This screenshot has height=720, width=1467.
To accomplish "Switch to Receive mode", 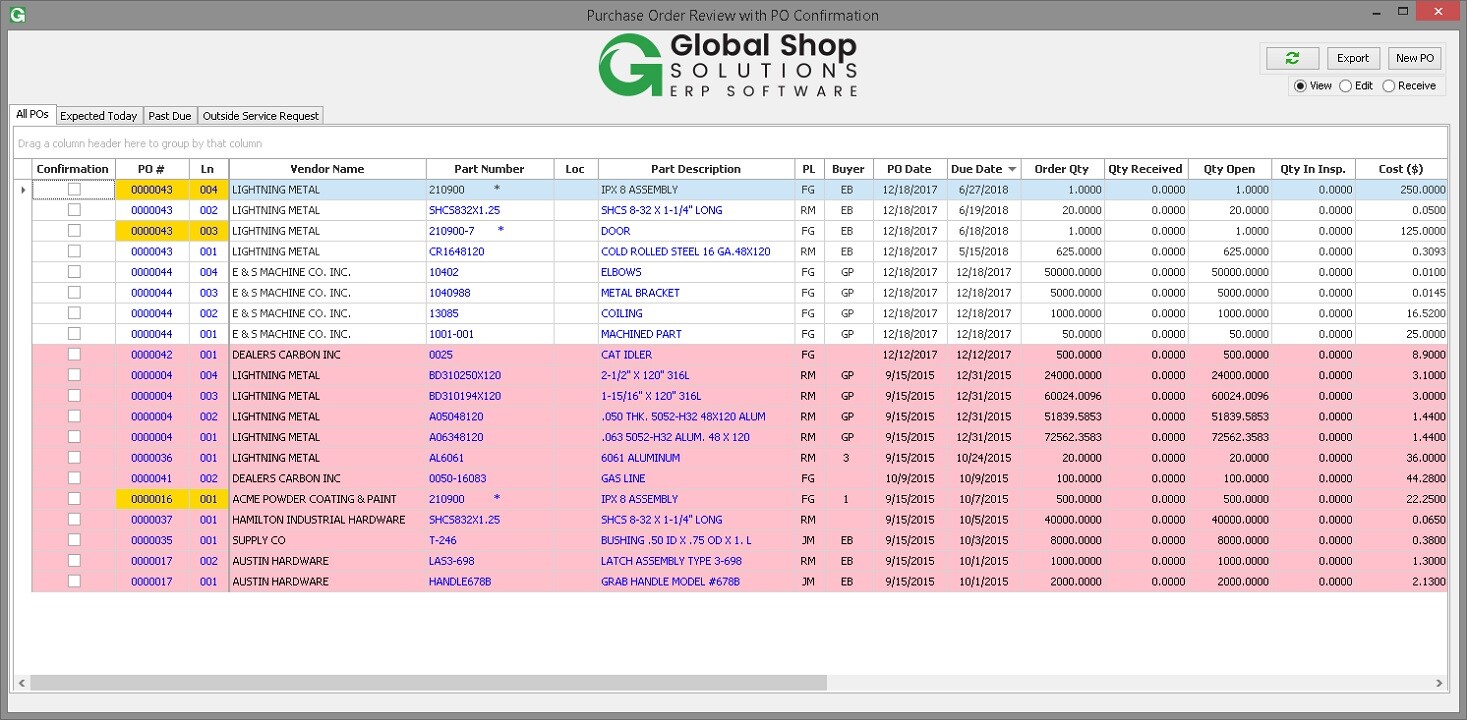I will coord(1388,86).
